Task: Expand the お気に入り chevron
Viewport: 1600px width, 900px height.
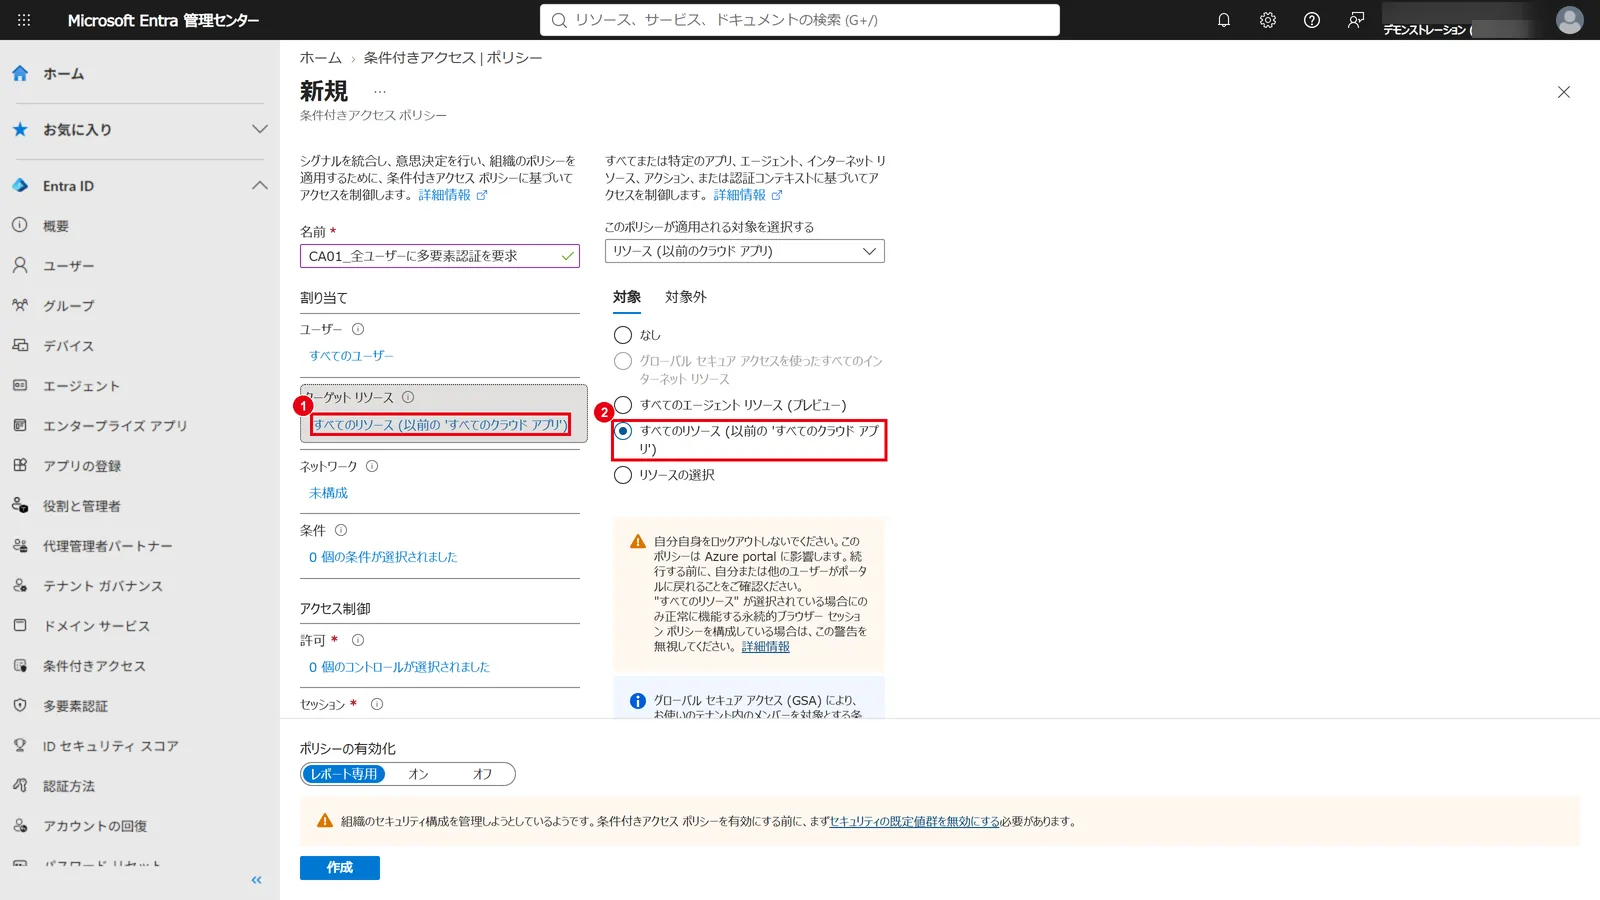Action: coord(260,129)
